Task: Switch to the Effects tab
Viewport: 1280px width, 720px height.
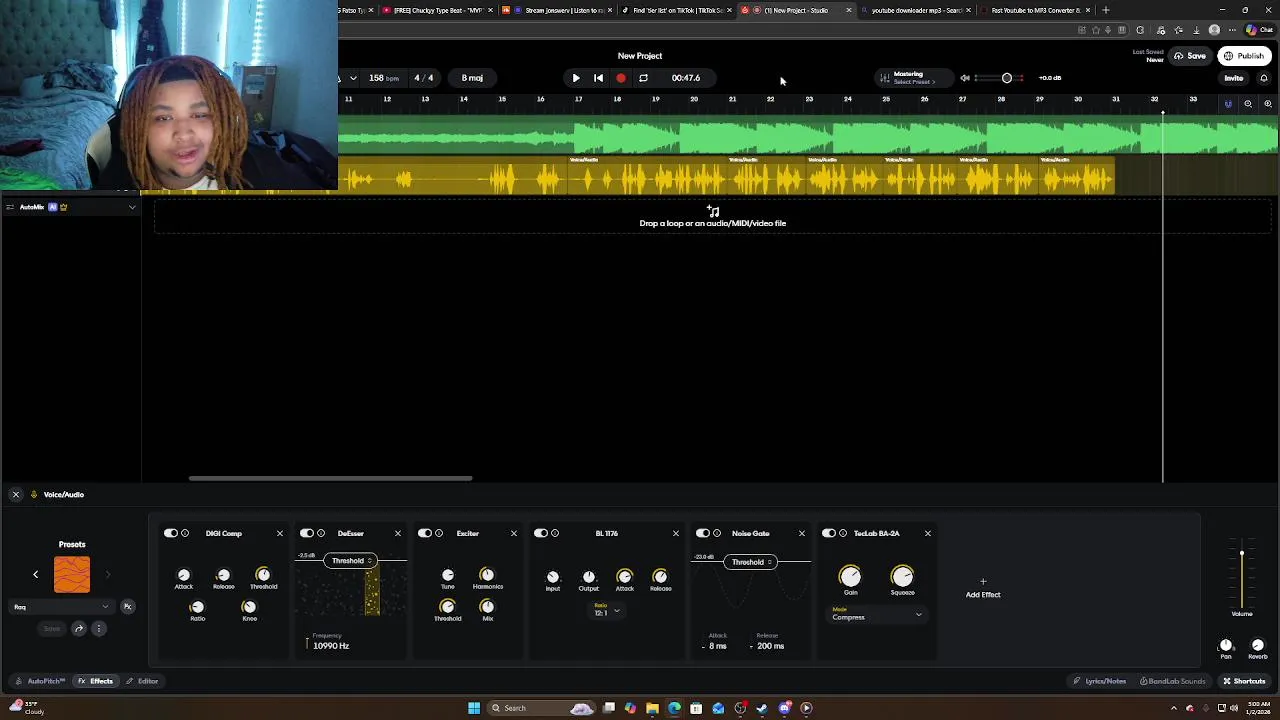Action: click(96, 681)
